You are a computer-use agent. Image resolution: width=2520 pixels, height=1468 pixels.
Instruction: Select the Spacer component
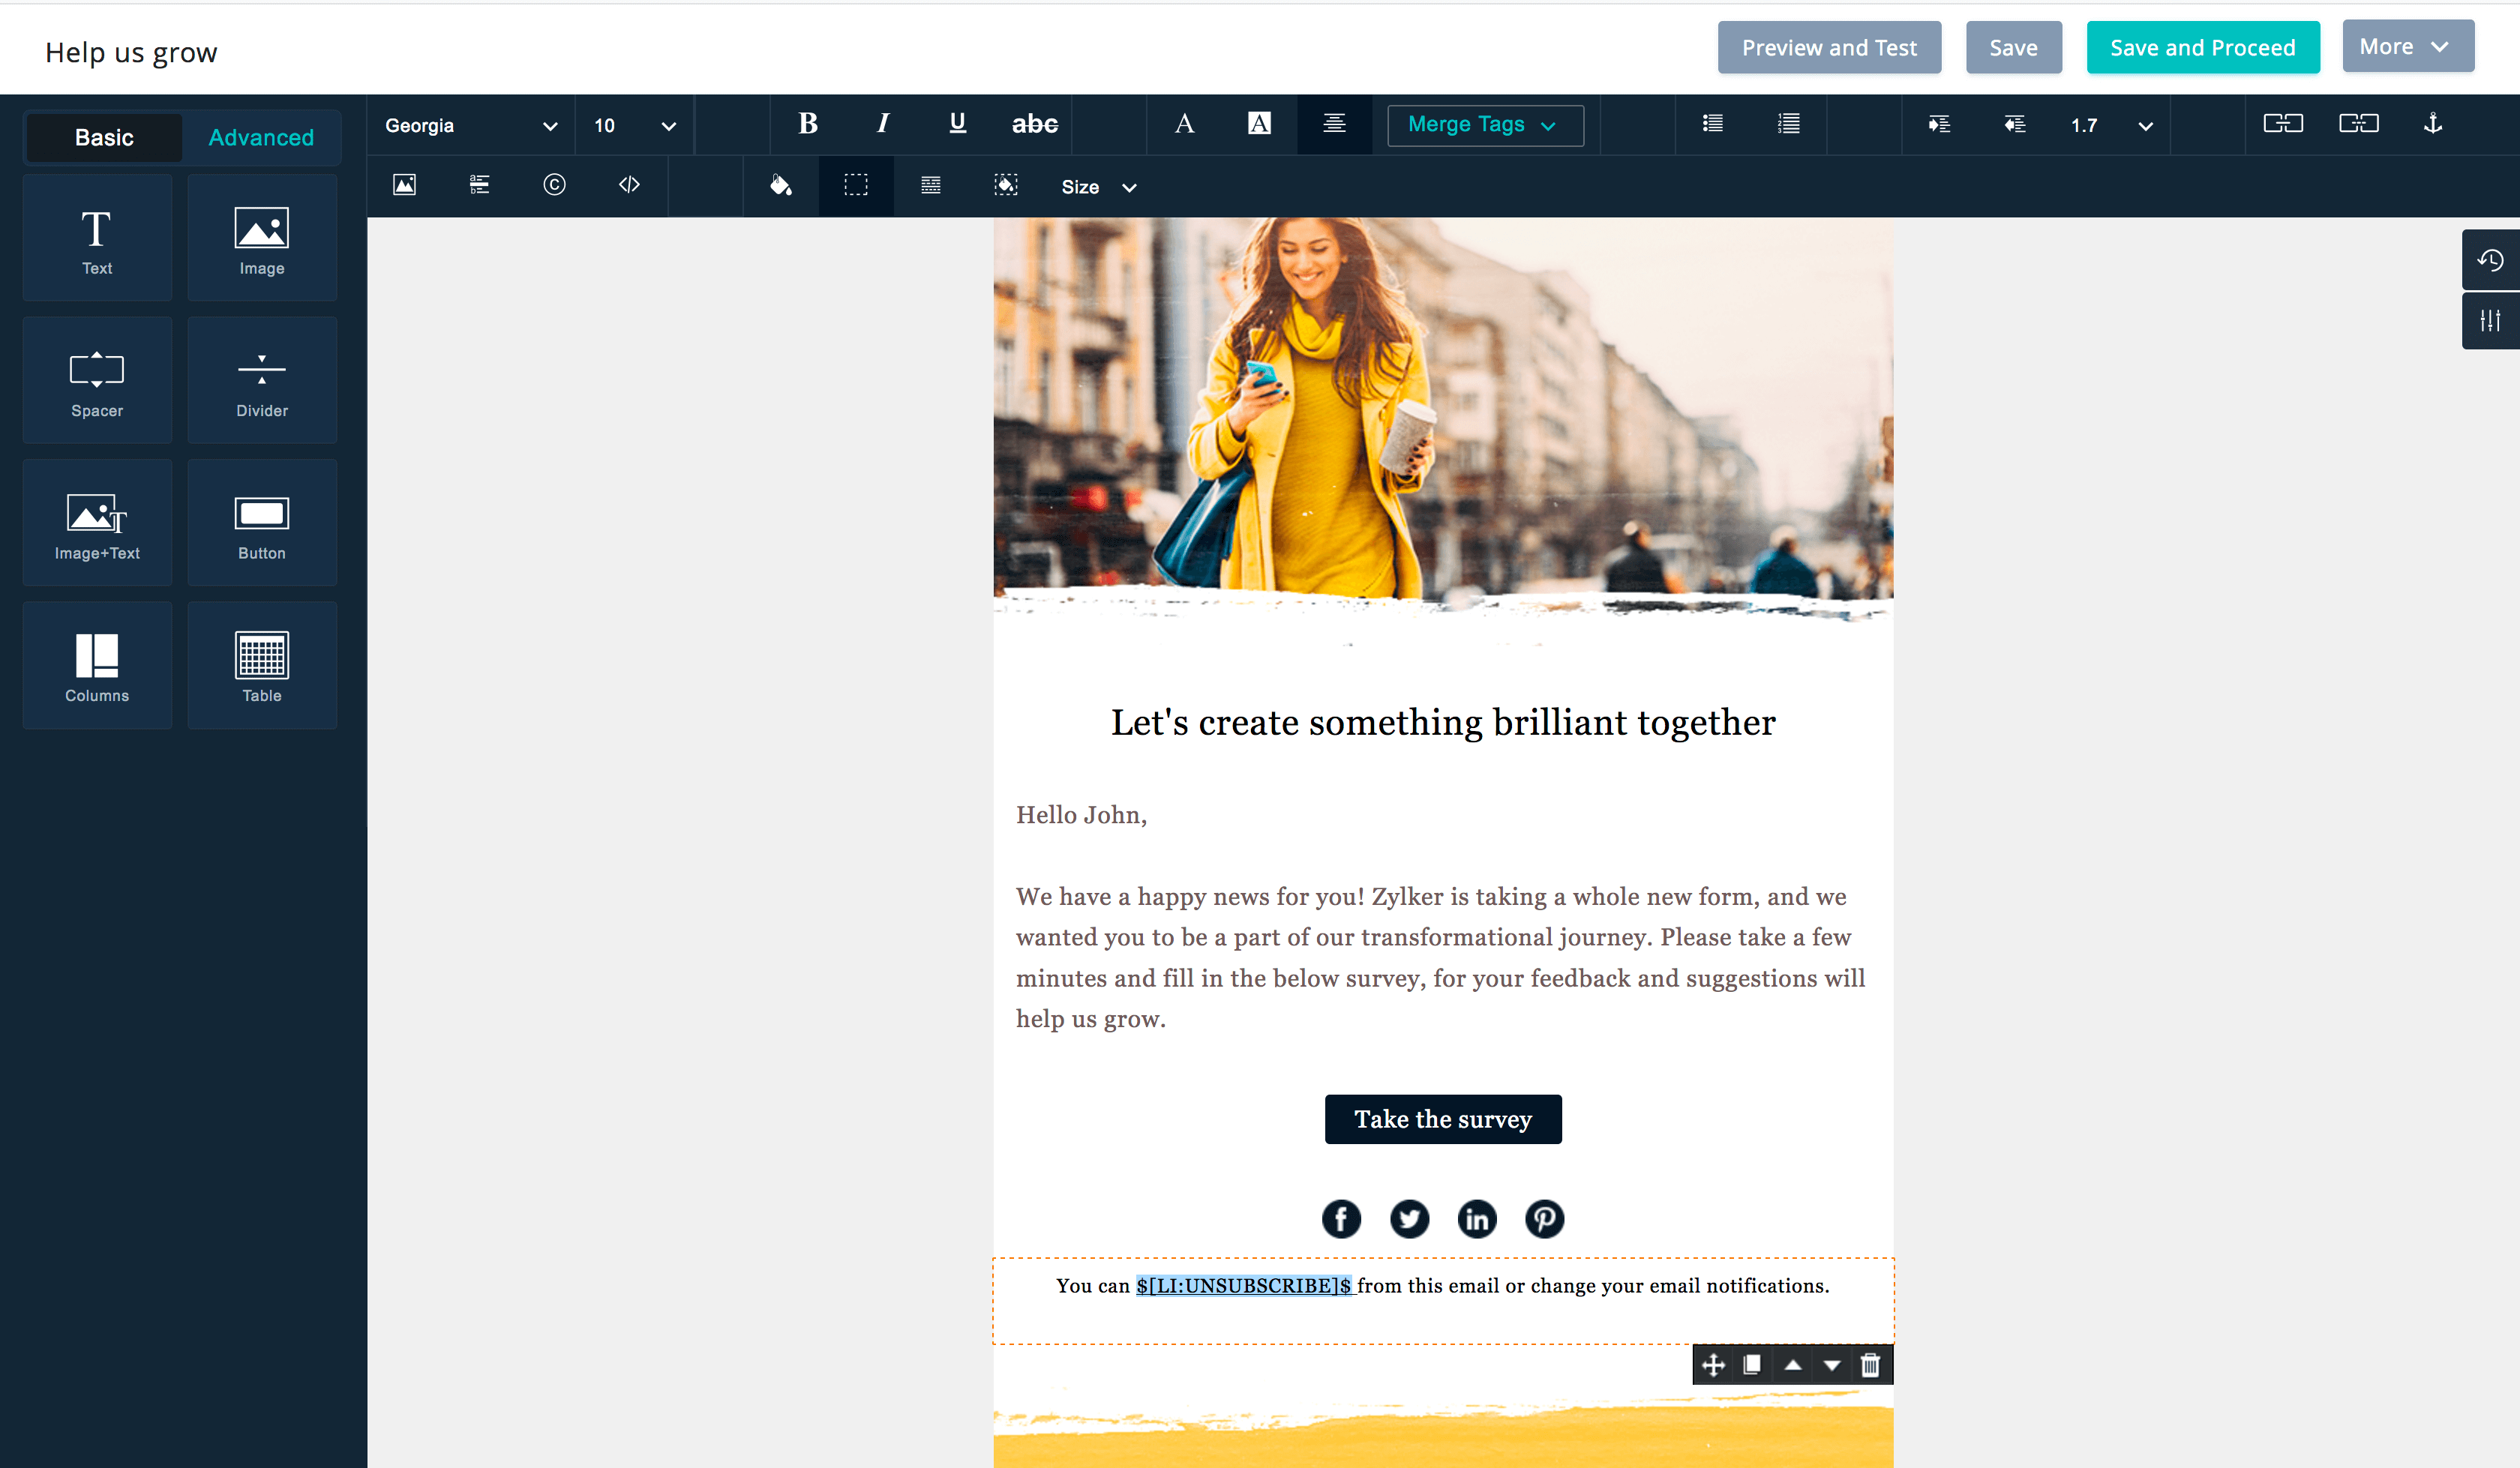click(97, 380)
